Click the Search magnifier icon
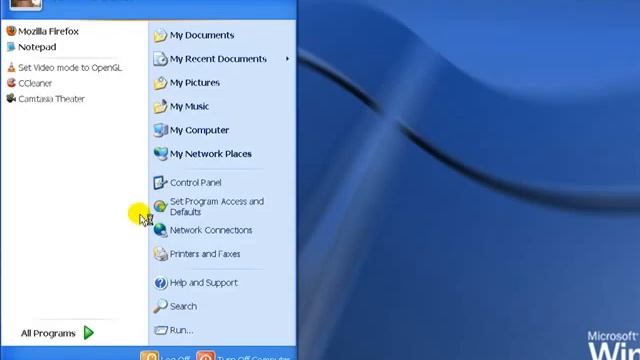This screenshot has width=640, height=360. pos(160,306)
